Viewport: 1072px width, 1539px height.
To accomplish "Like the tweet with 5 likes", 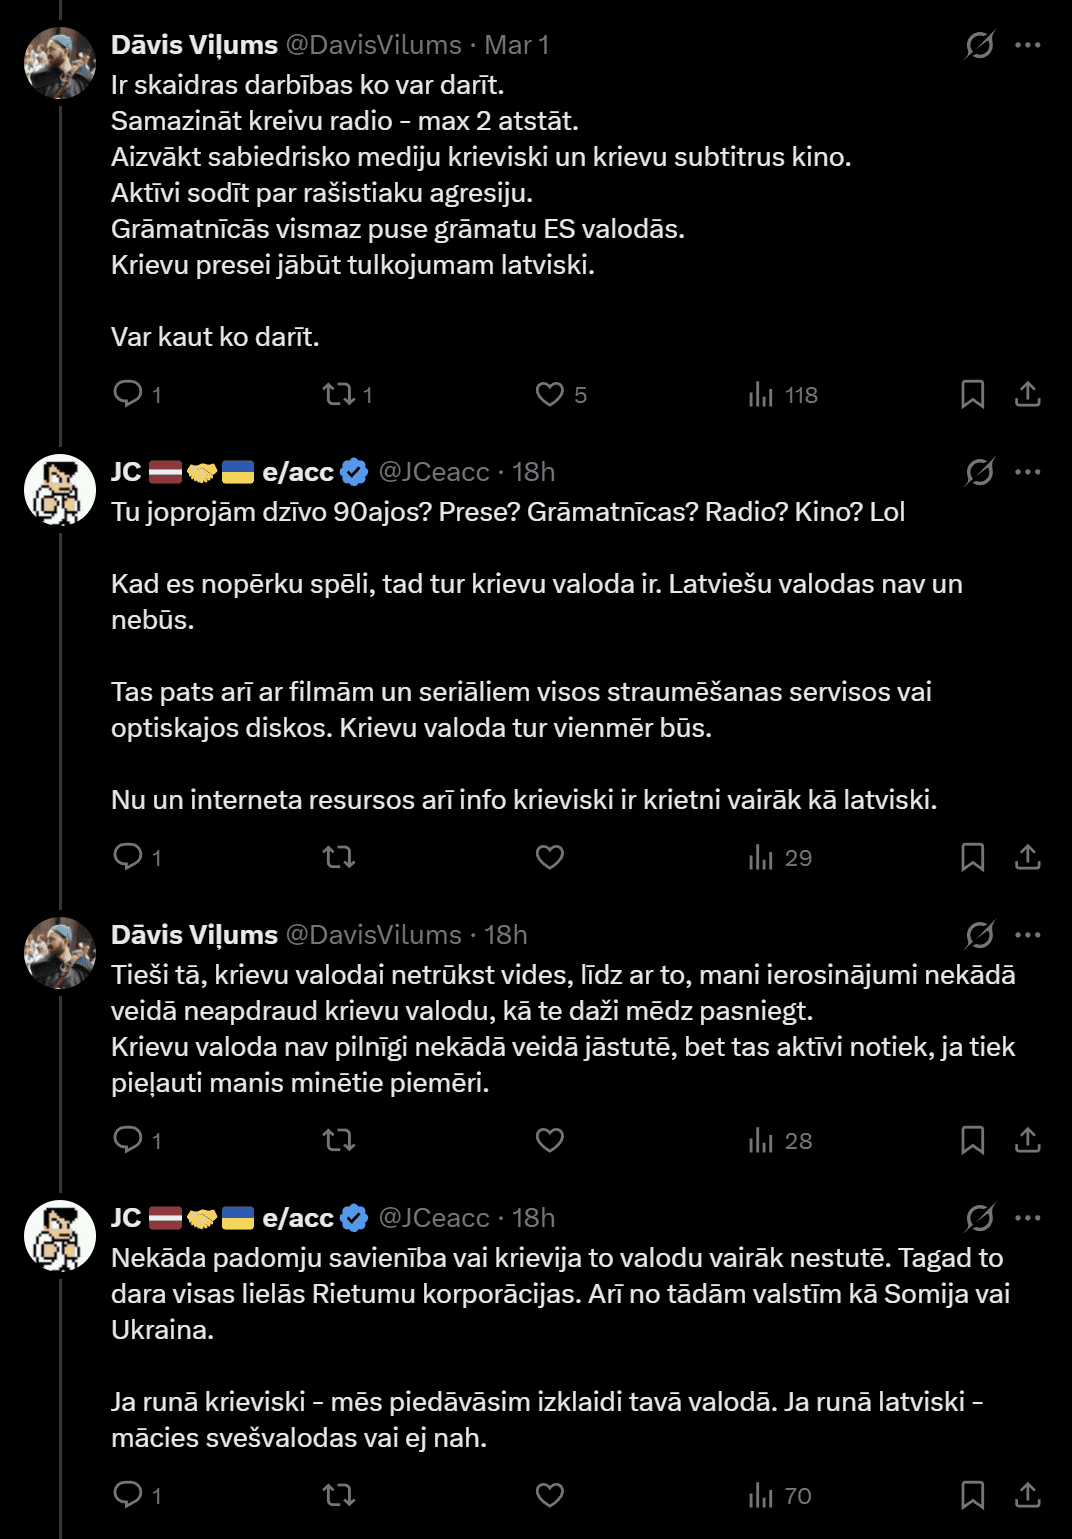I will [x=550, y=394].
